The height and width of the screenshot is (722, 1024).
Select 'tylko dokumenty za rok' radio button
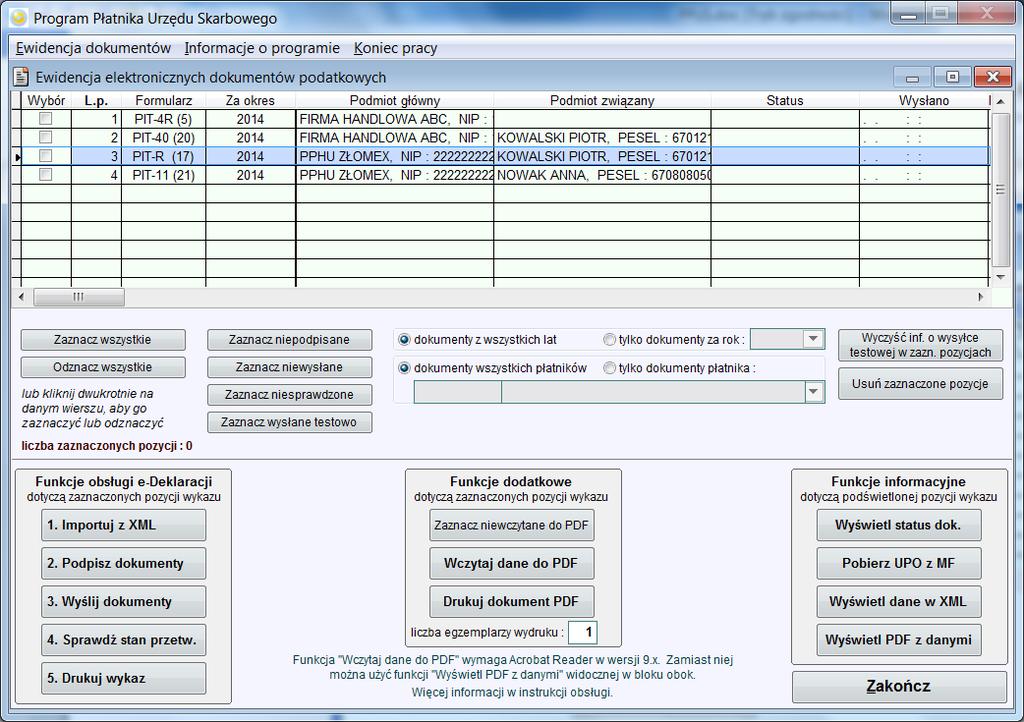[609, 339]
